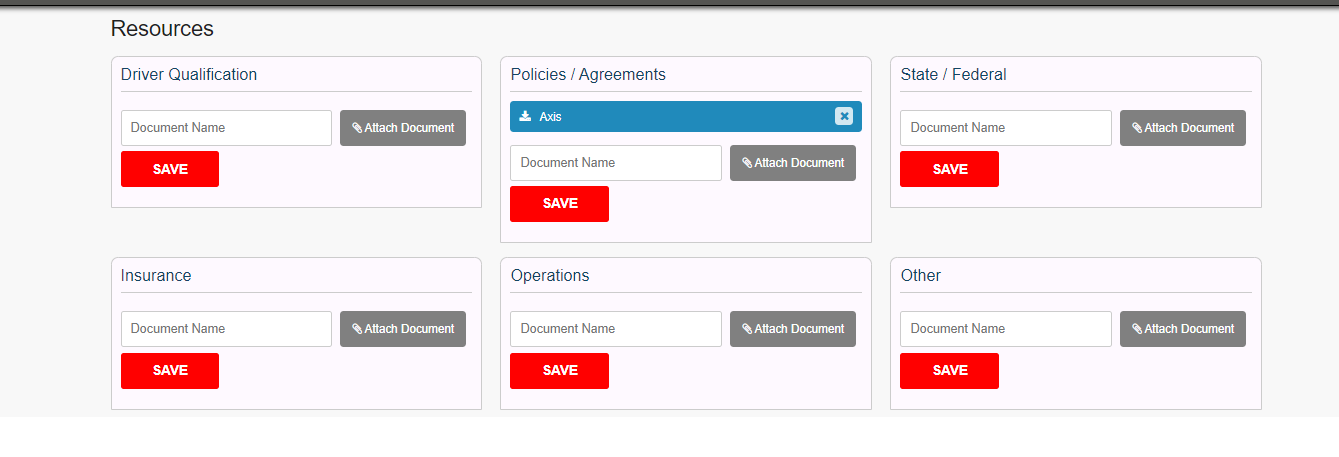1339x457 pixels.
Task: Save the State / Federal document
Action: click(950, 169)
